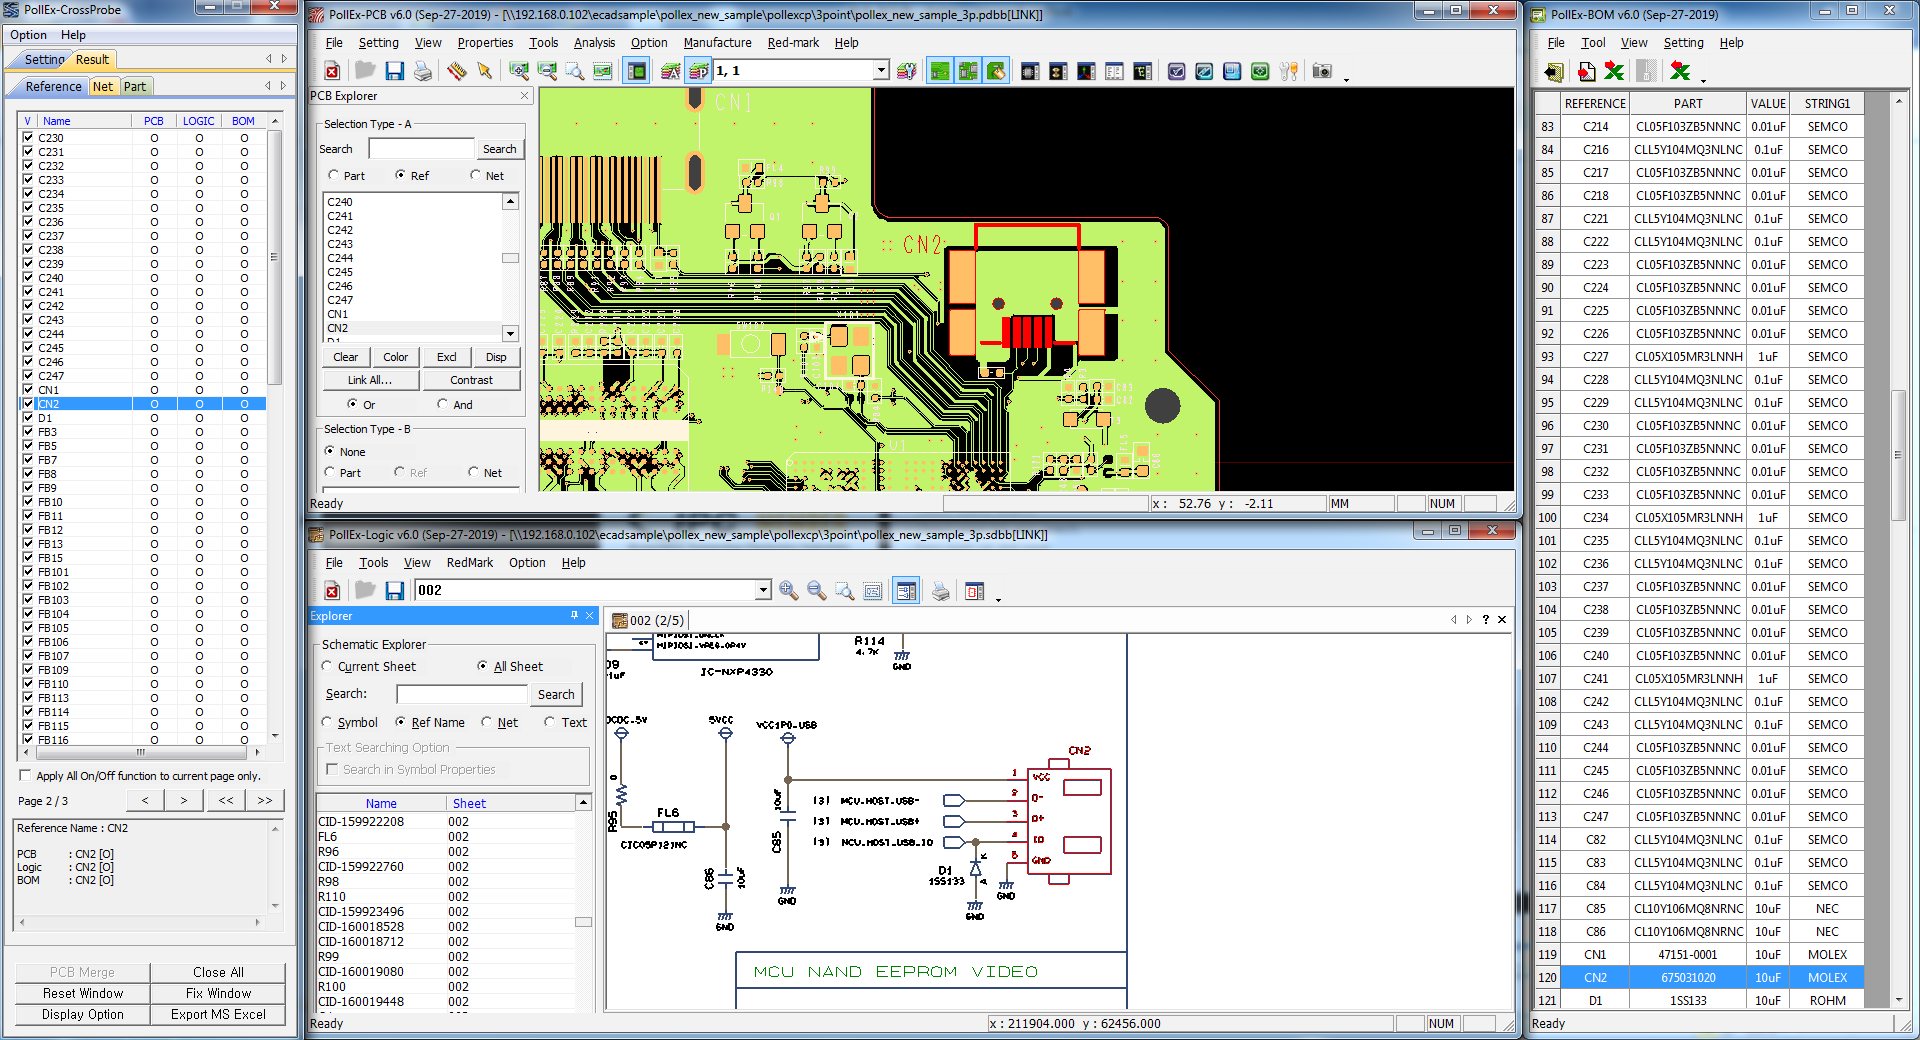Click the Measure ruler icon in PCB toolbar
This screenshot has height=1040, width=1920.
point(458,70)
